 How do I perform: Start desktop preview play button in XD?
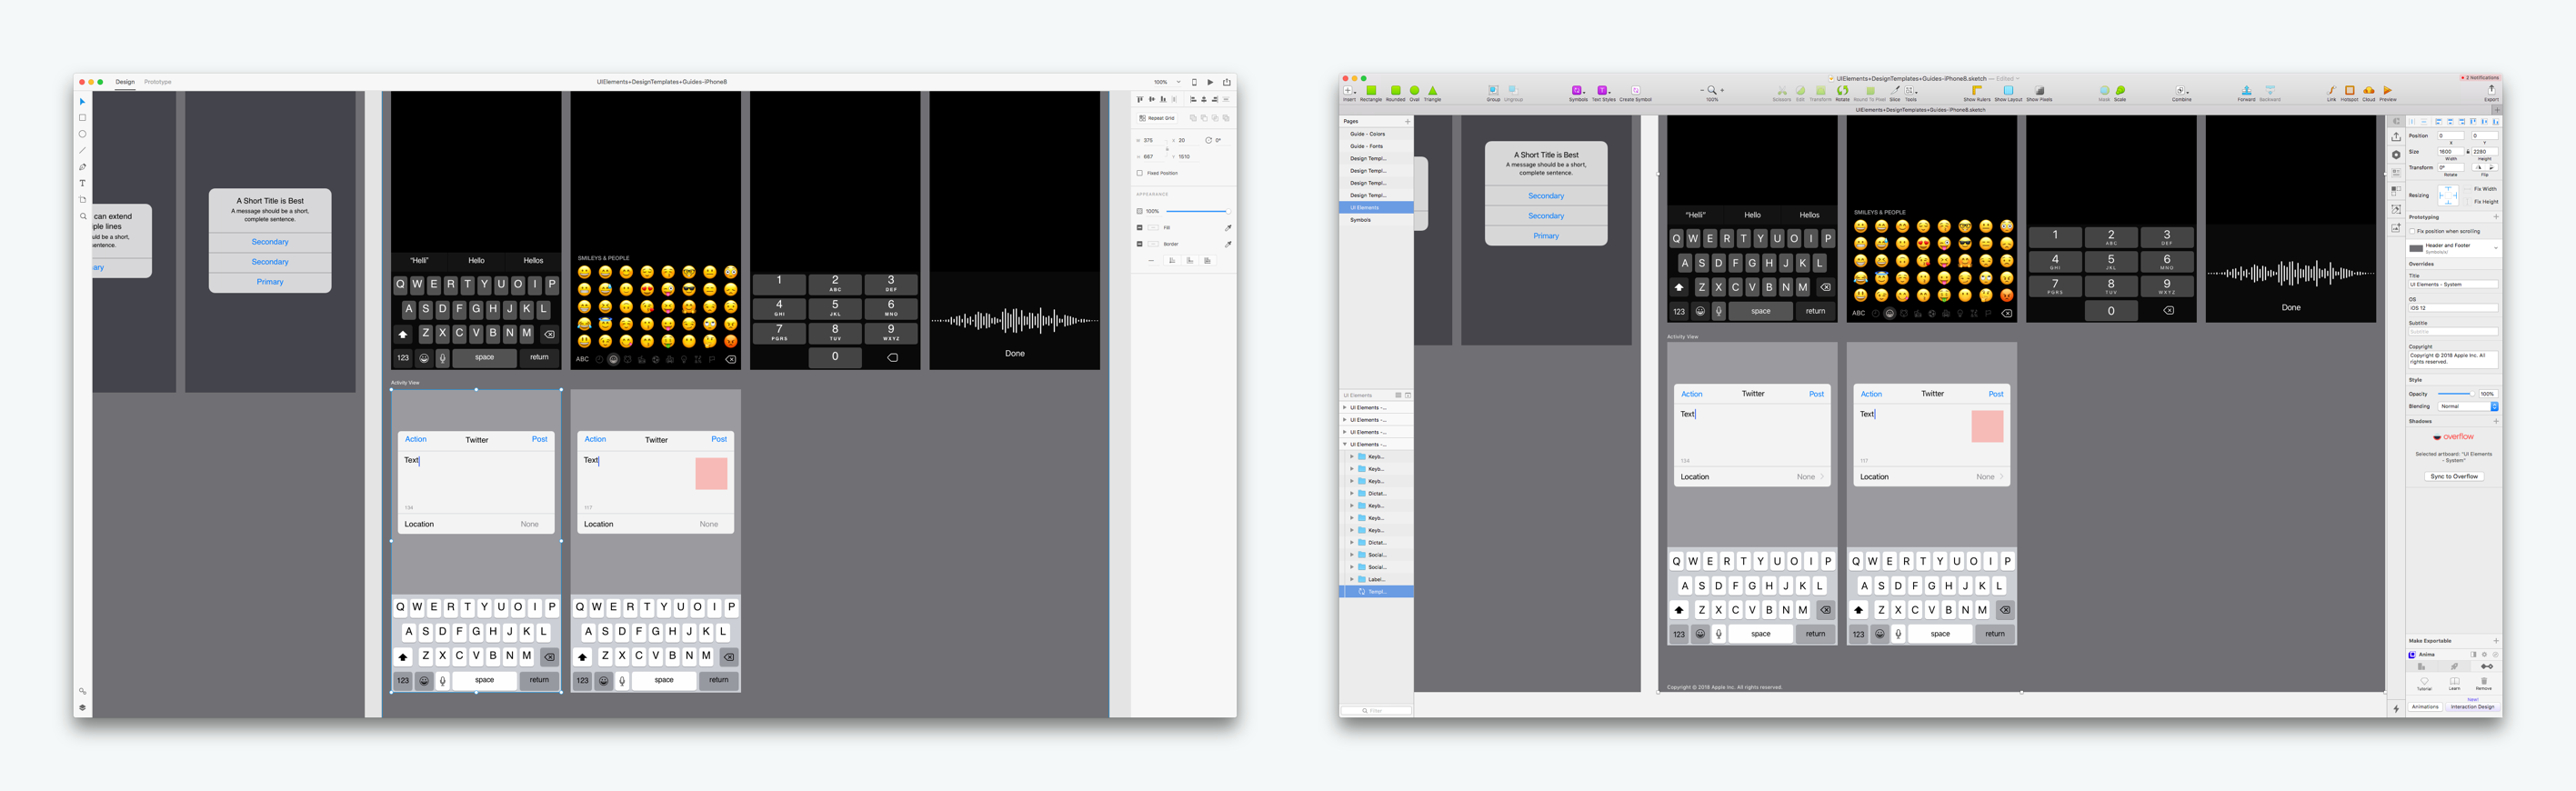coord(1211,83)
